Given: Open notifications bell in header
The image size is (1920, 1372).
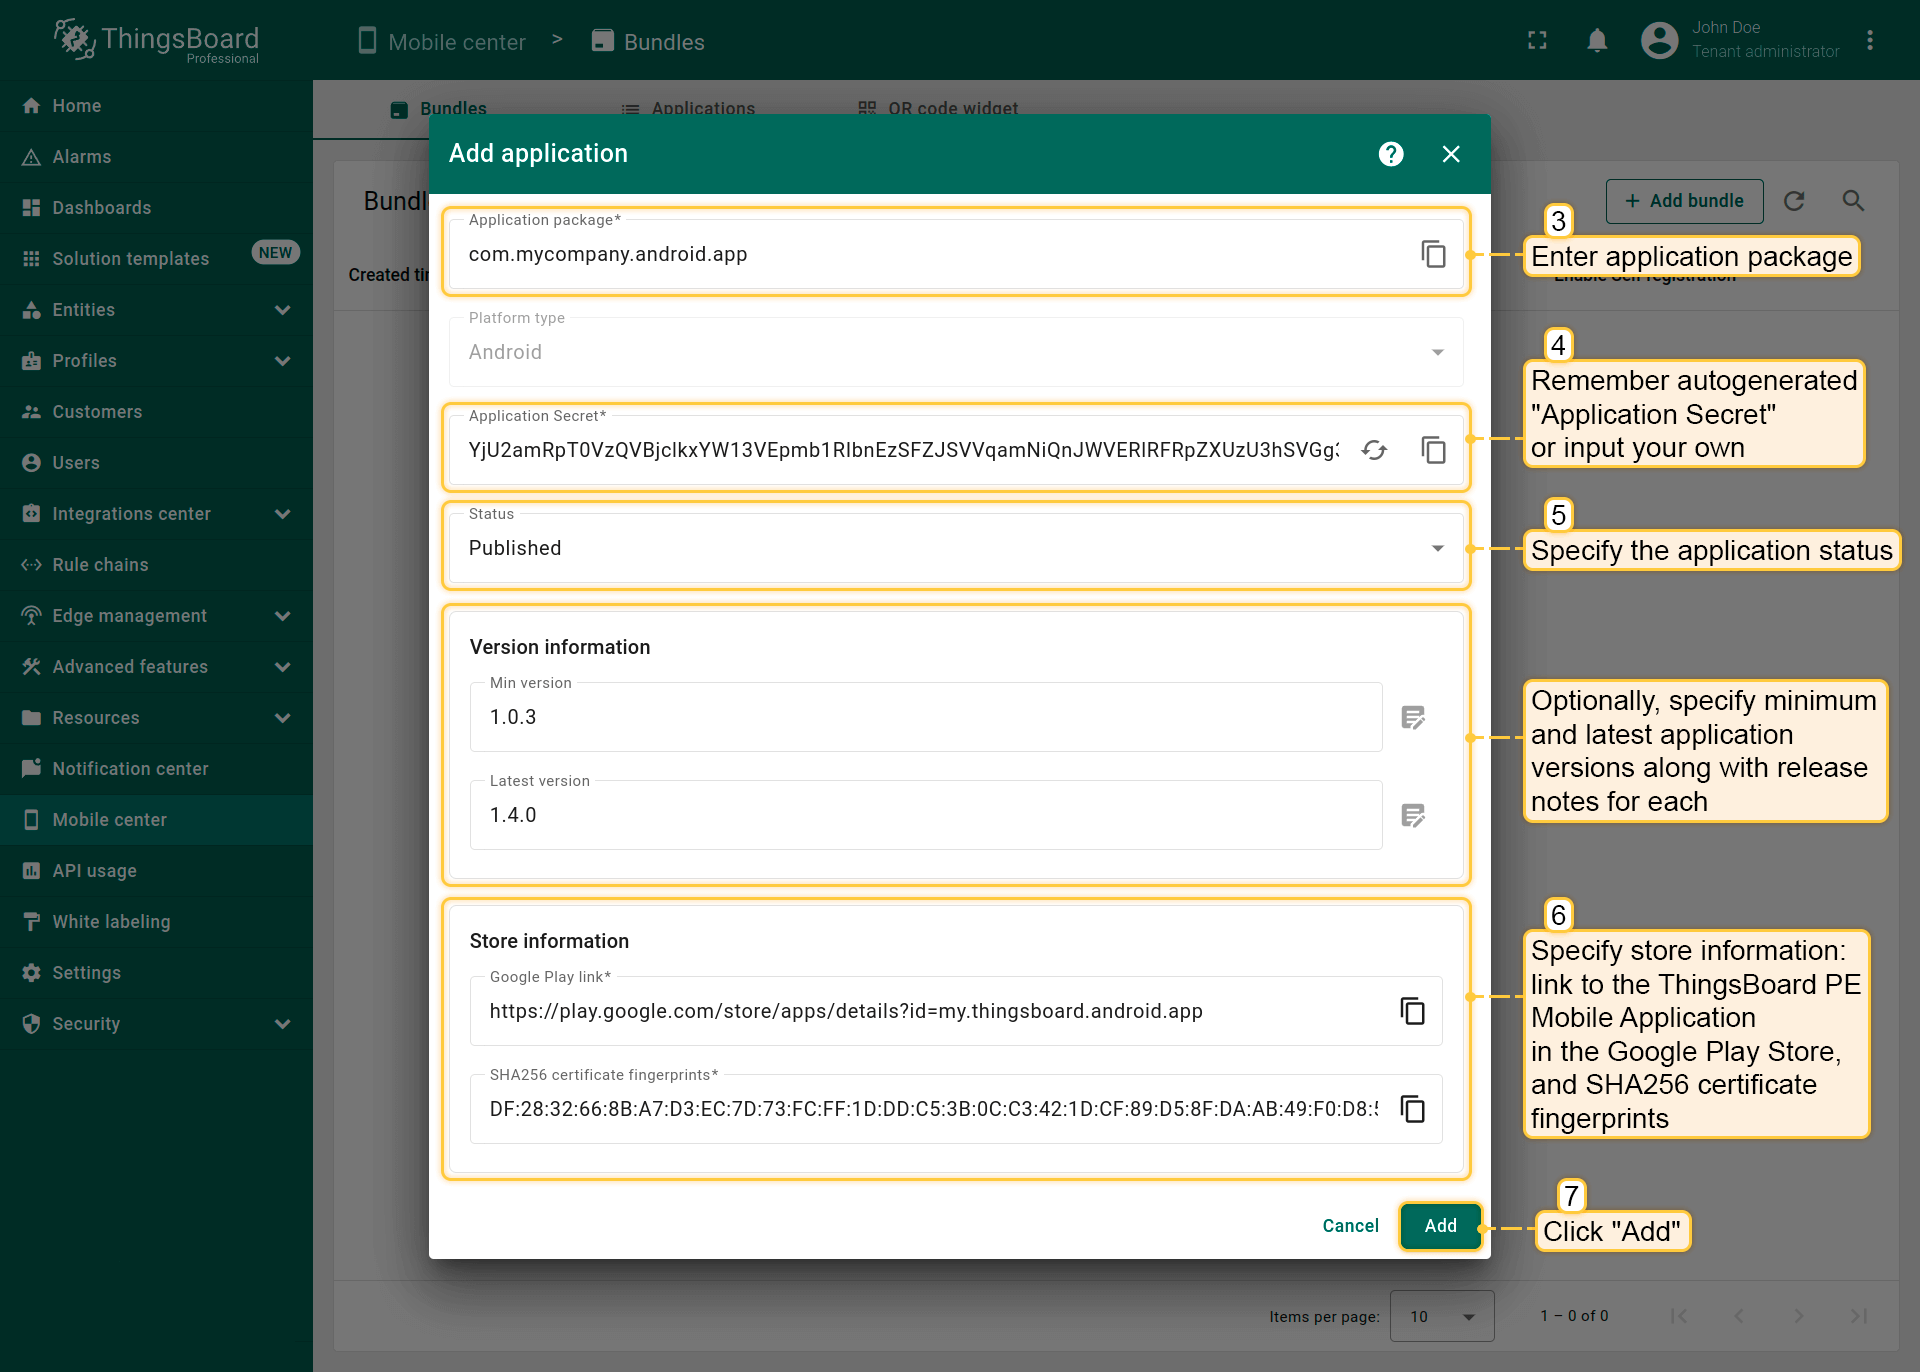Looking at the screenshot, I should 1597,41.
